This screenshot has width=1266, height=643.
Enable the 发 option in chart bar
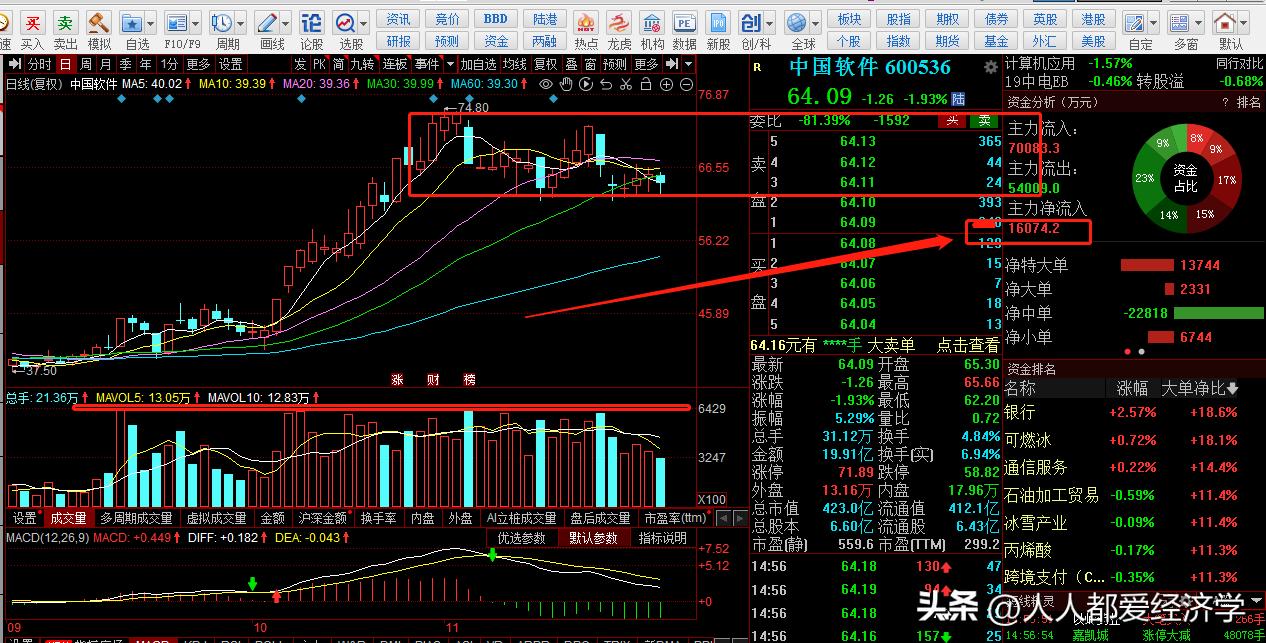tap(300, 64)
